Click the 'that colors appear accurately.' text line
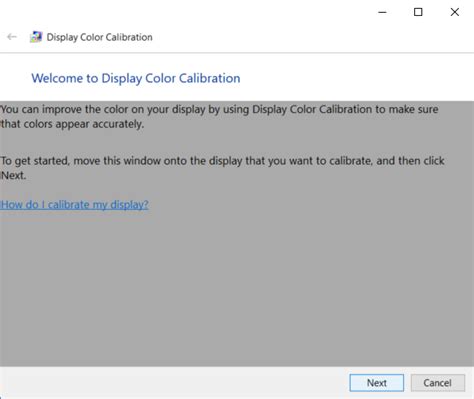Image resolution: width=474 pixels, height=399 pixels. [x=72, y=124]
